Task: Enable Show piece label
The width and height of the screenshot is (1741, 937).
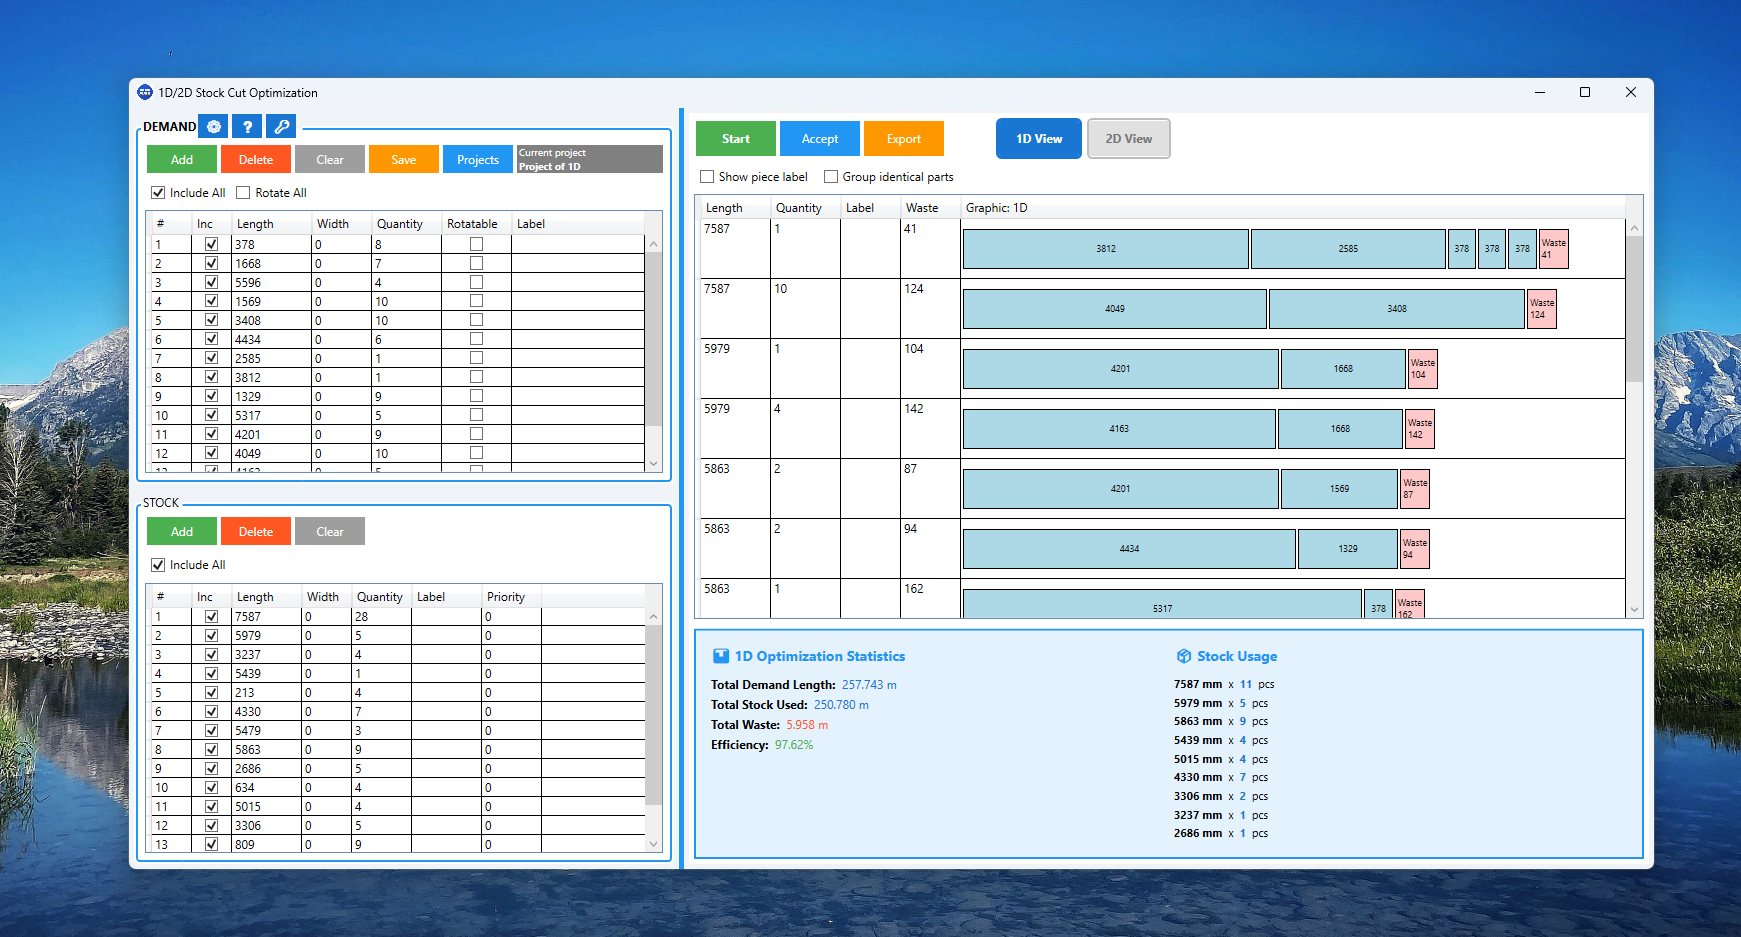Action: (x=708, y=176)
